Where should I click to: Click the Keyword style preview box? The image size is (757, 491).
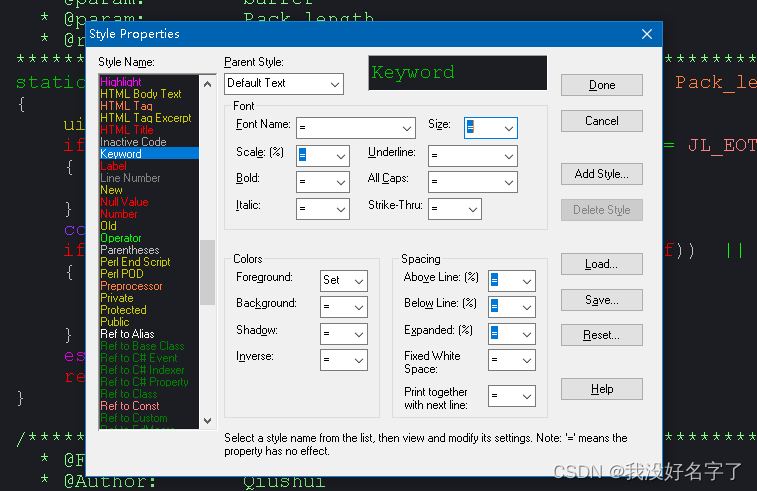pos(458,73)
